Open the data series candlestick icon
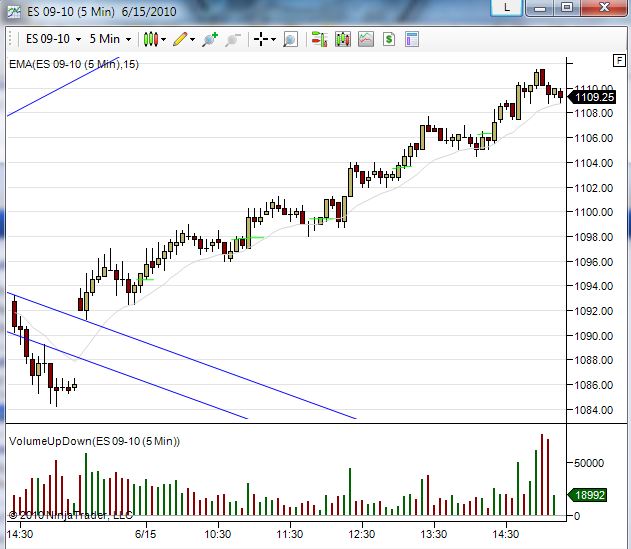 tap(343, 39)
